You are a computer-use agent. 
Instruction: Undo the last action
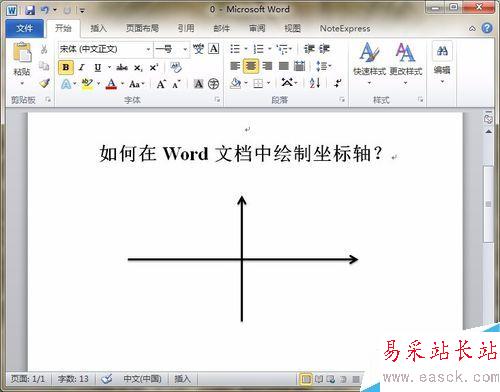[45, 10]
